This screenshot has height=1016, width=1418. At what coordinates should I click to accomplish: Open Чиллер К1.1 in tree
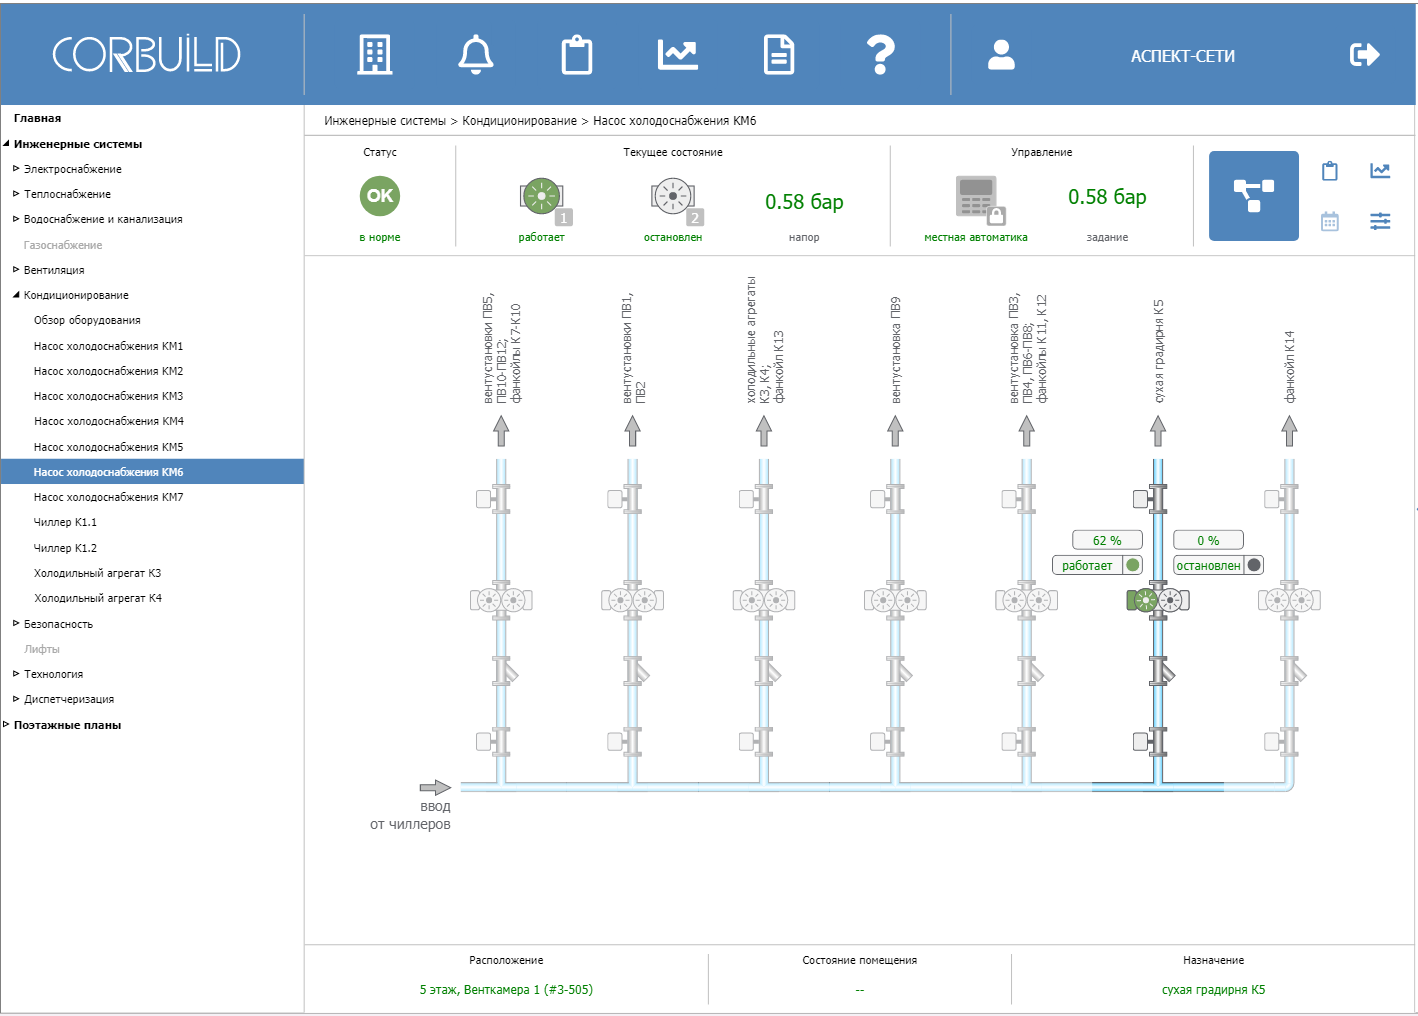pos(65,522)
